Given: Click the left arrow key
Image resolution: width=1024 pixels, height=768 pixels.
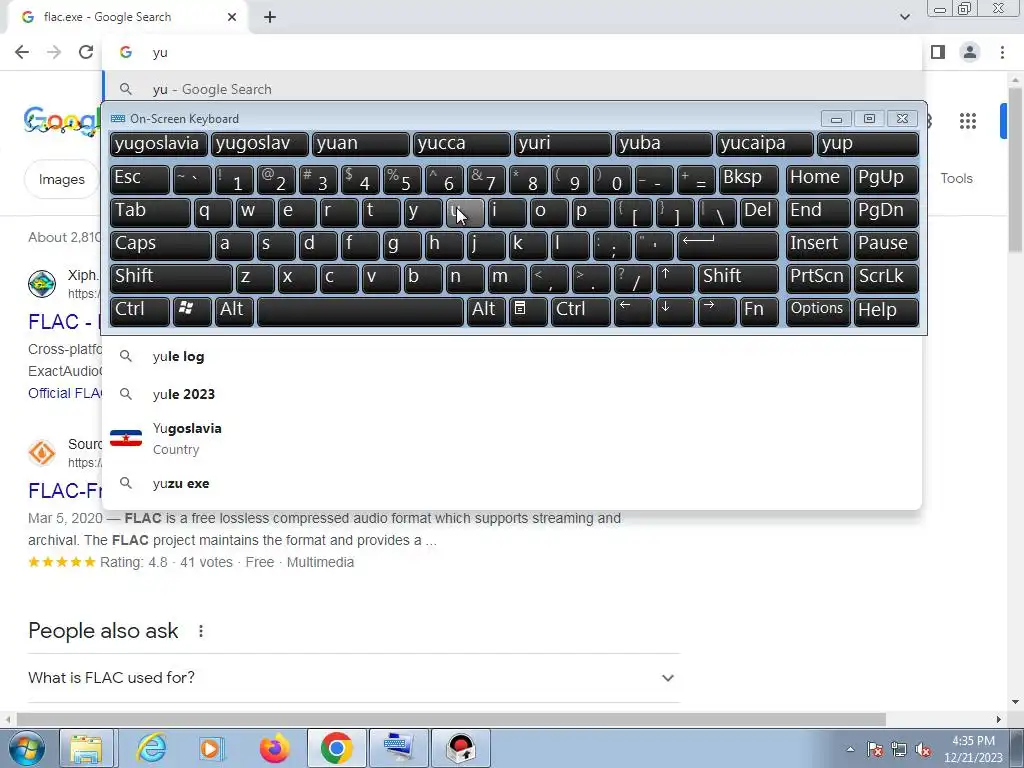Looking at the screenshot, I should point(633,311).
